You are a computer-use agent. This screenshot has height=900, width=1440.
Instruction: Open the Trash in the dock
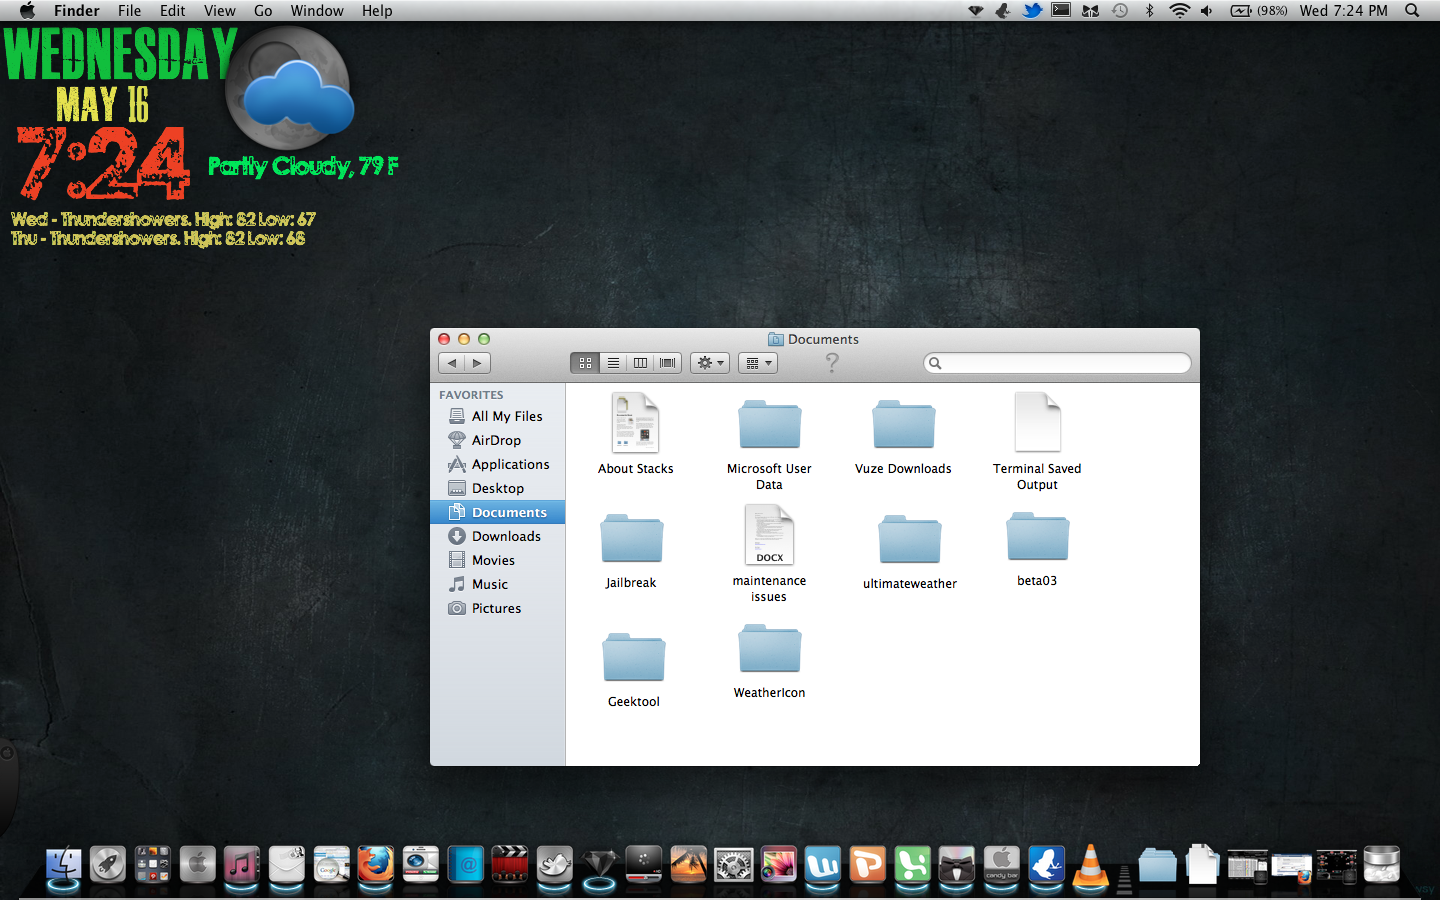[x=1381, y=864]
